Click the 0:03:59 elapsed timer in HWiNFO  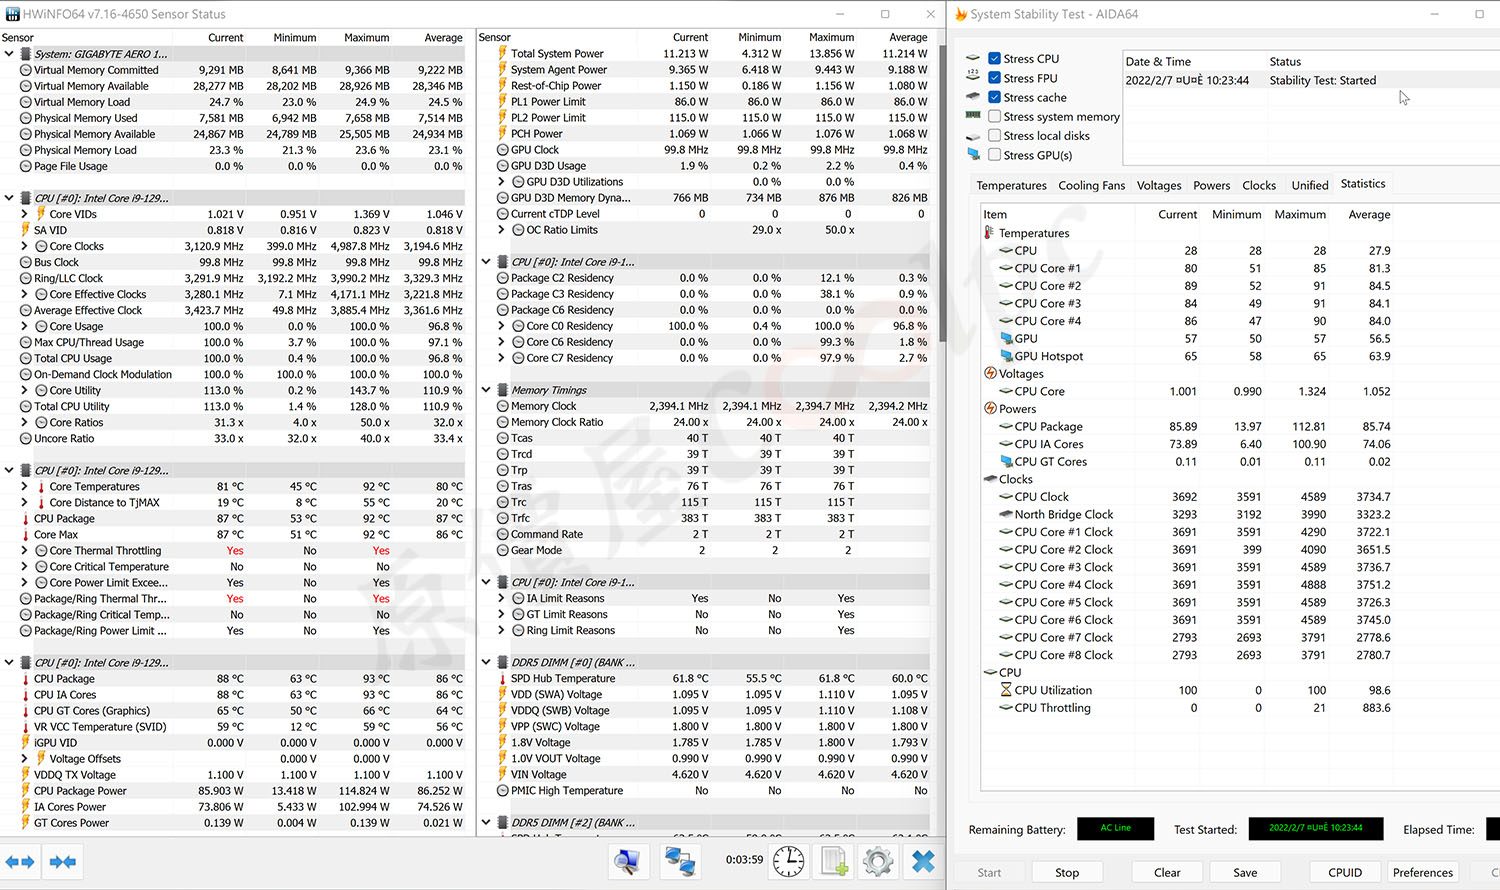(744, 860)
